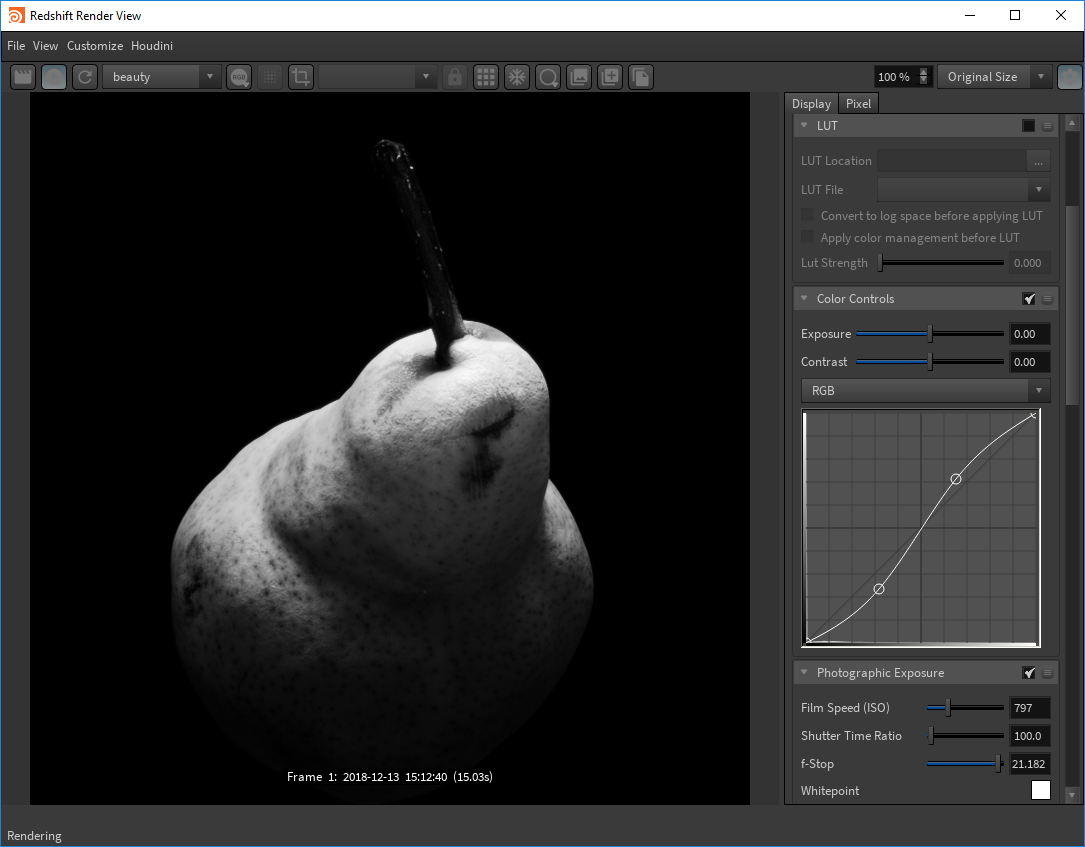Open the settings gear panel

[x=1069, y=77]
